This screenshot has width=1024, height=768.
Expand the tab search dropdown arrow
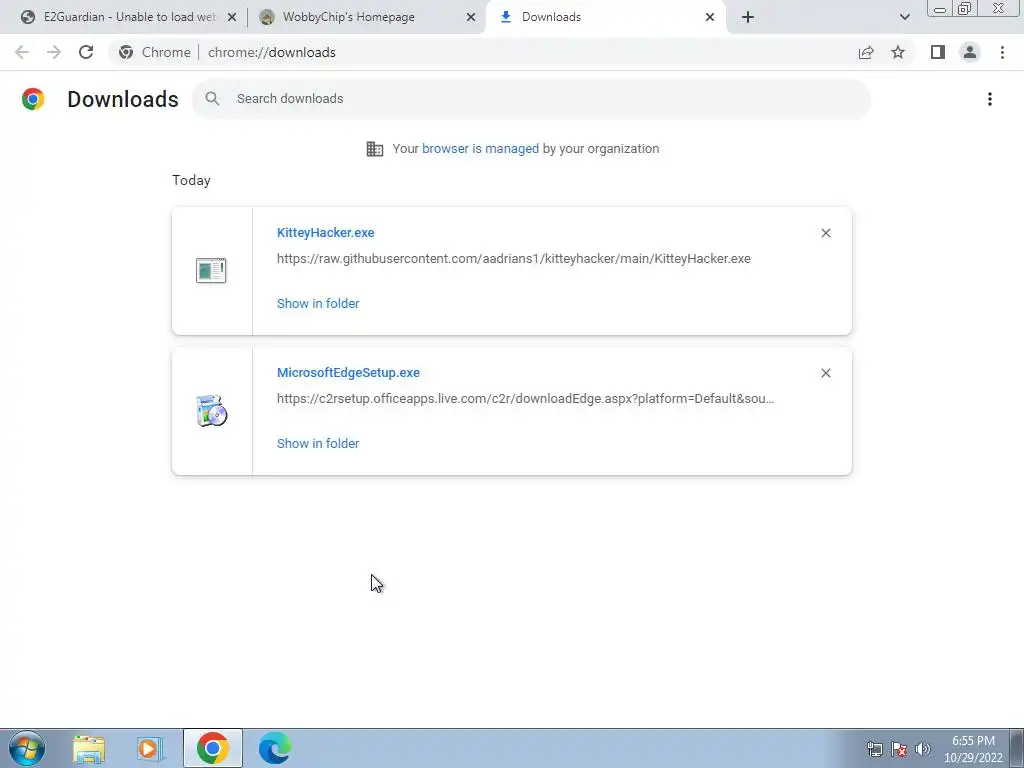click(x=904, y=17)
